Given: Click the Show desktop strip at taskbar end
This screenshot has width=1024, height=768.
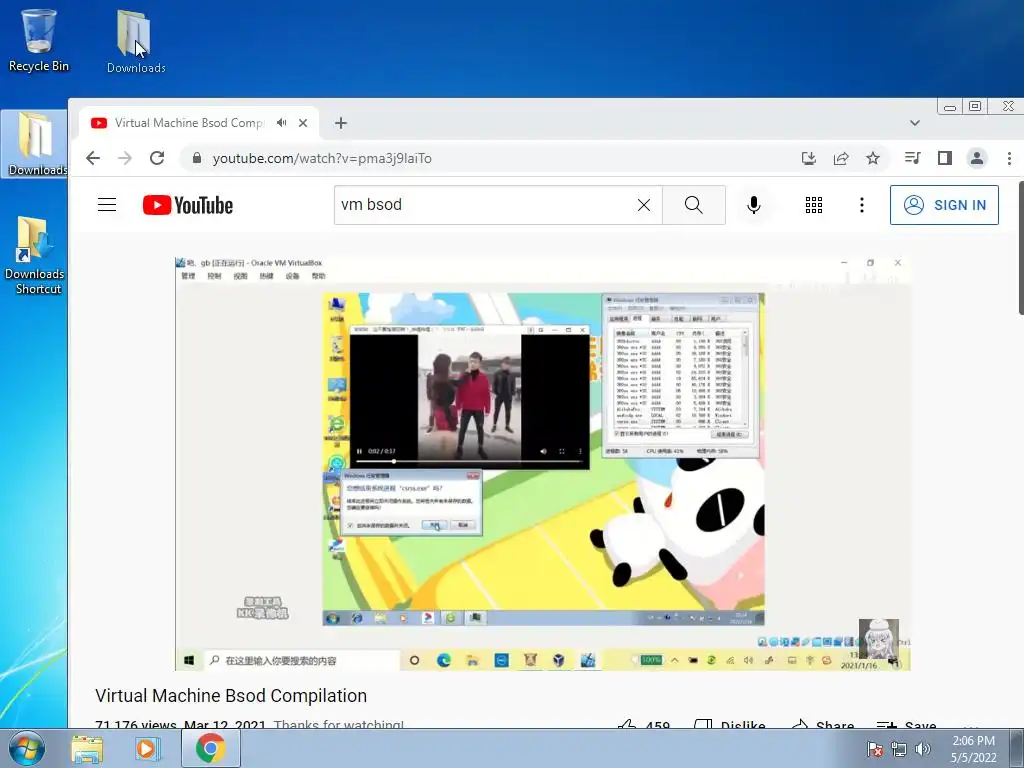Looking at the screenshot, I should click(x=1017, y=749).
